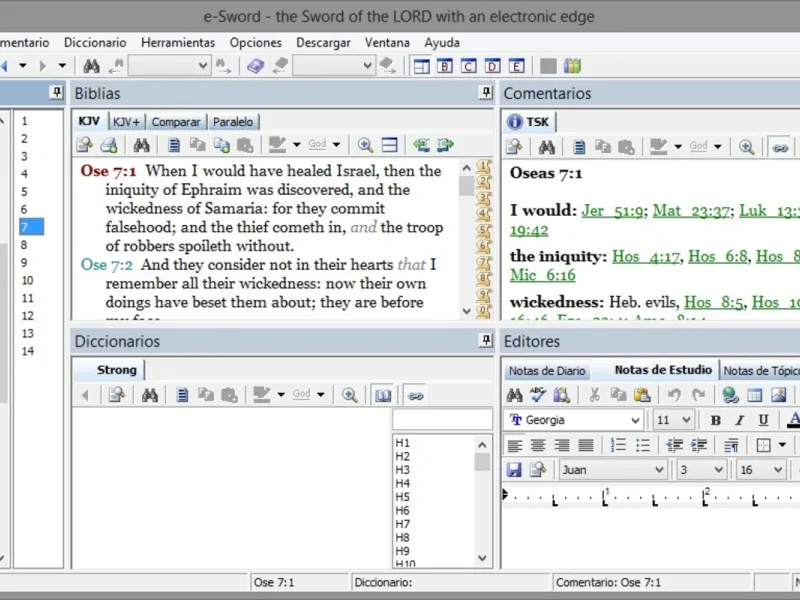Image resolution: width=800 pixels, height=600 pixels.
Task: Select the window layout icon in main toolbar
Action: 421,66
